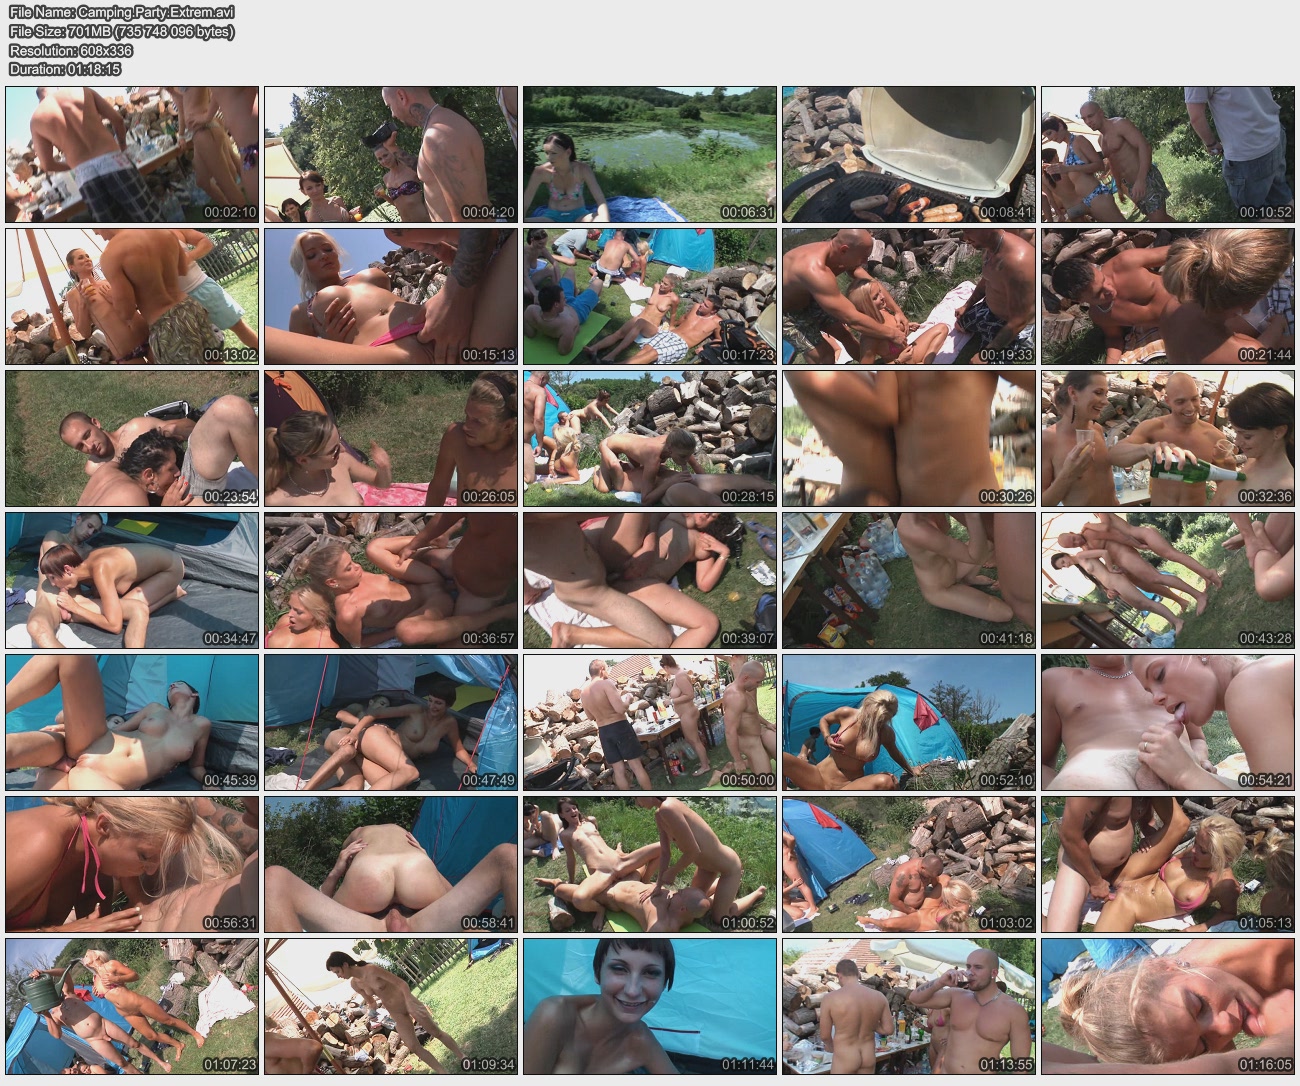Select the frame timestamped 00:26:05
Image resolution: width=1300 pixels, height=1086 pixels.
[391, 438]
